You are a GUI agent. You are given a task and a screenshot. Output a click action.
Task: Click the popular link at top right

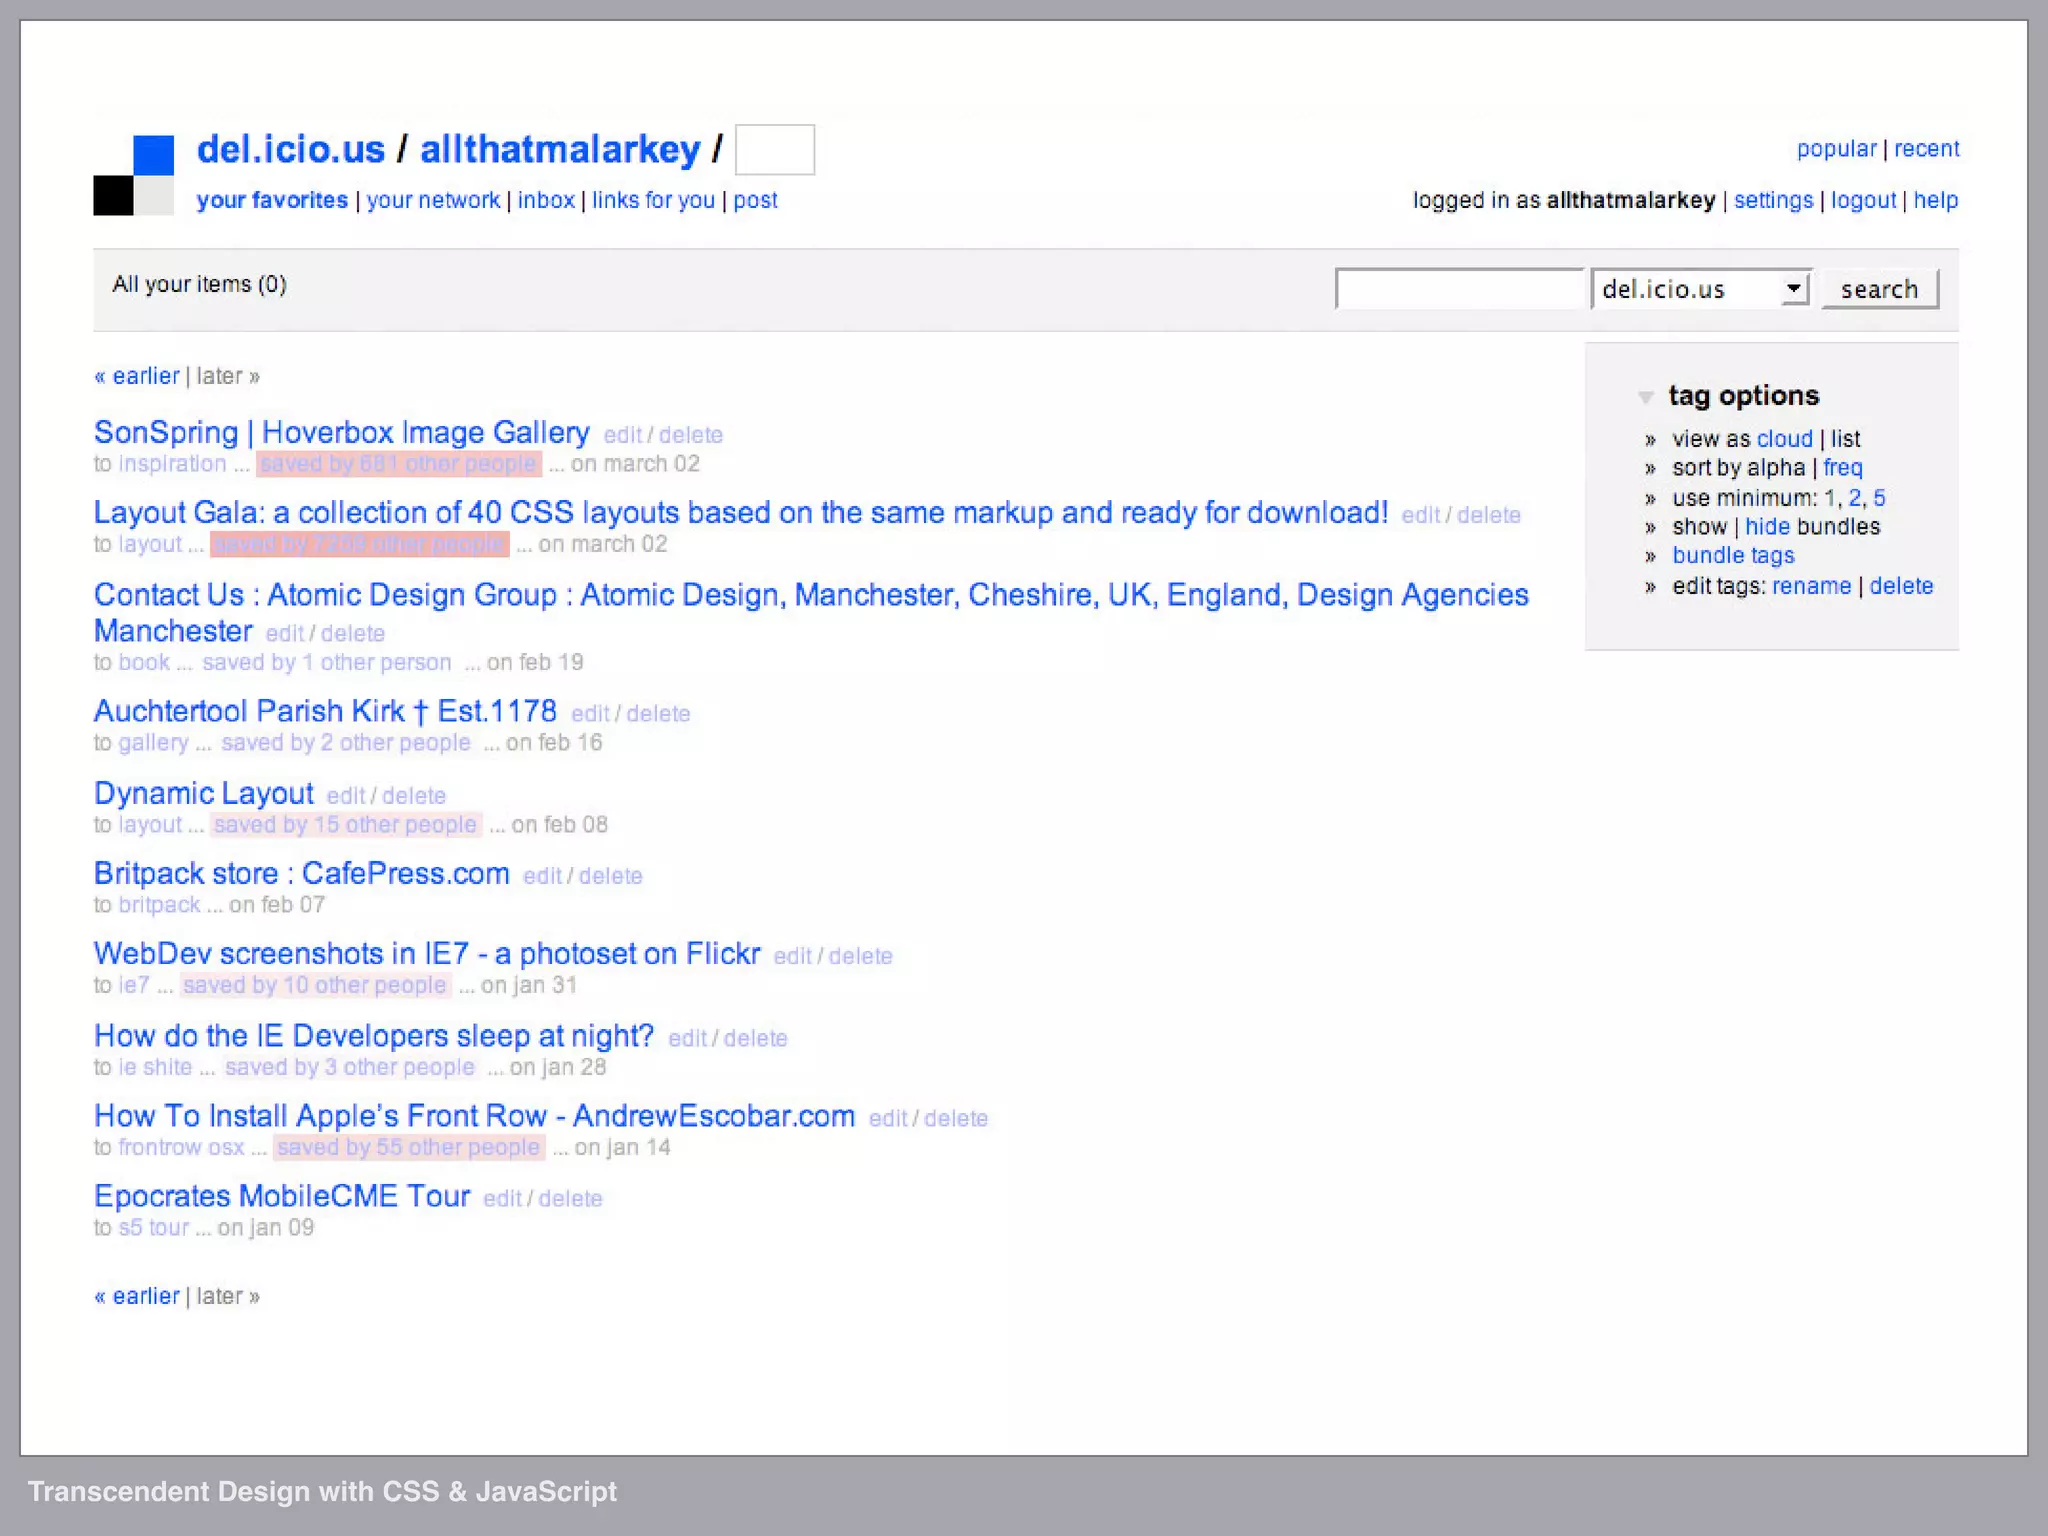(x=1836, y=149)
